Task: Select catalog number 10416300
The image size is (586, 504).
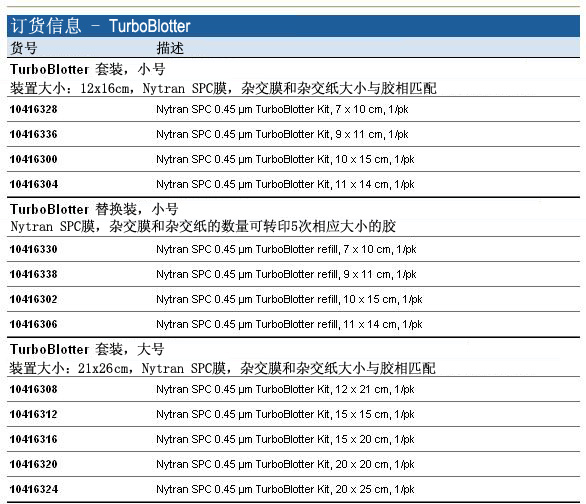Action: (33, 159)
